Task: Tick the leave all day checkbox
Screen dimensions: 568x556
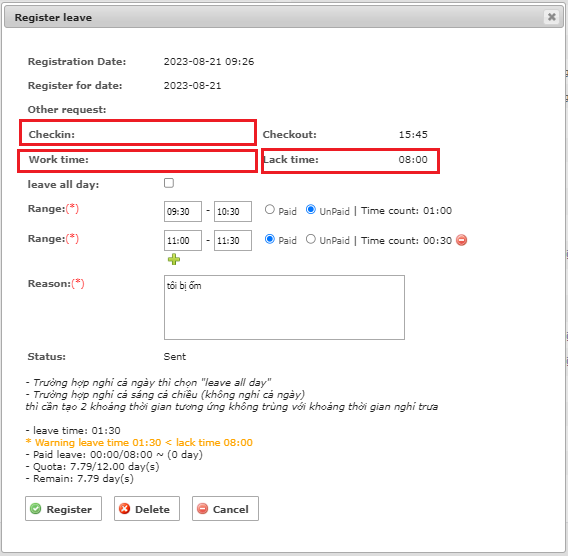Action: 169,183
